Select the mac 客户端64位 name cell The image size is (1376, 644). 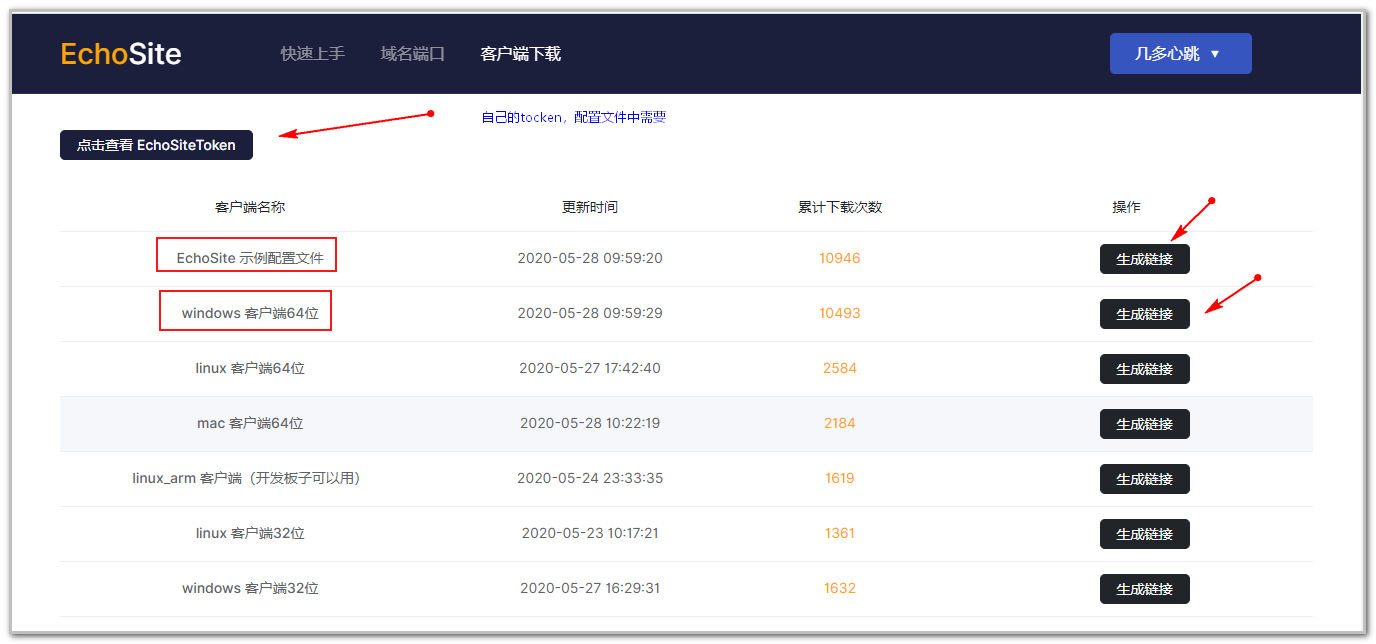tap(250, 423)
